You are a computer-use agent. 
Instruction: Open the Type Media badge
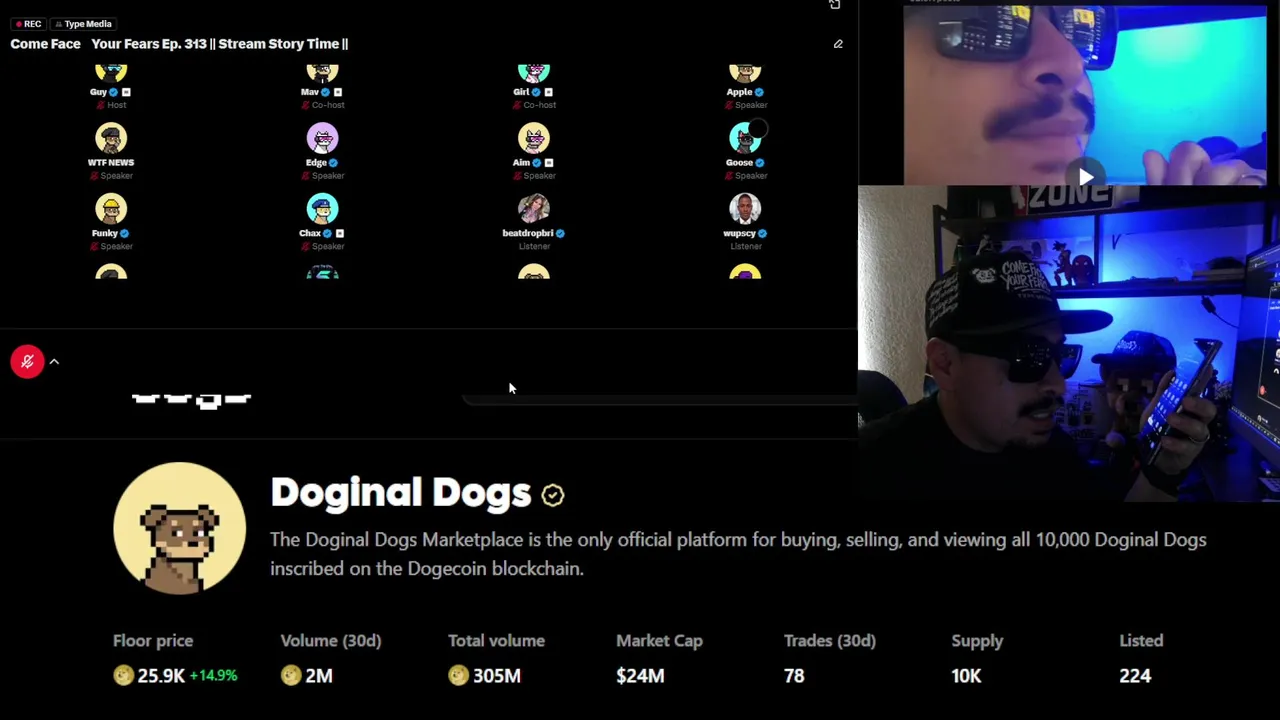pos(83,24)
